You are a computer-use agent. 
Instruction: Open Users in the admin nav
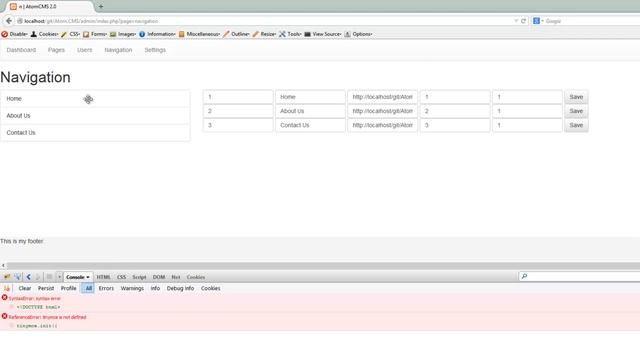coord(84,50)
